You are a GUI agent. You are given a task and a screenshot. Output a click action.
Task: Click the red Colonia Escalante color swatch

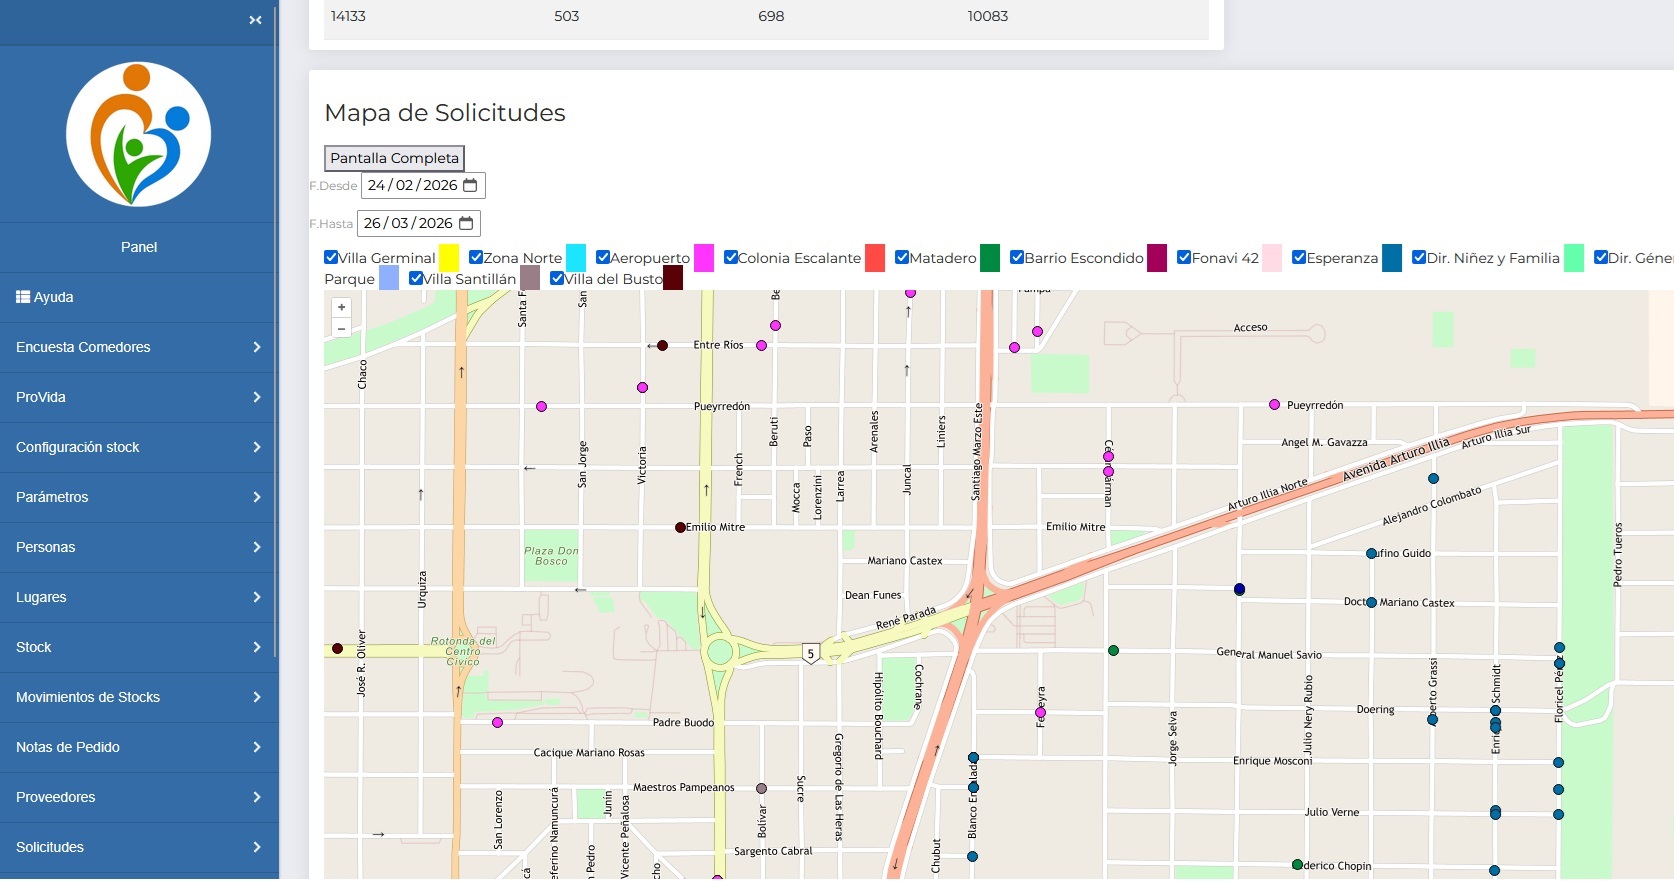tap(875, 258)
